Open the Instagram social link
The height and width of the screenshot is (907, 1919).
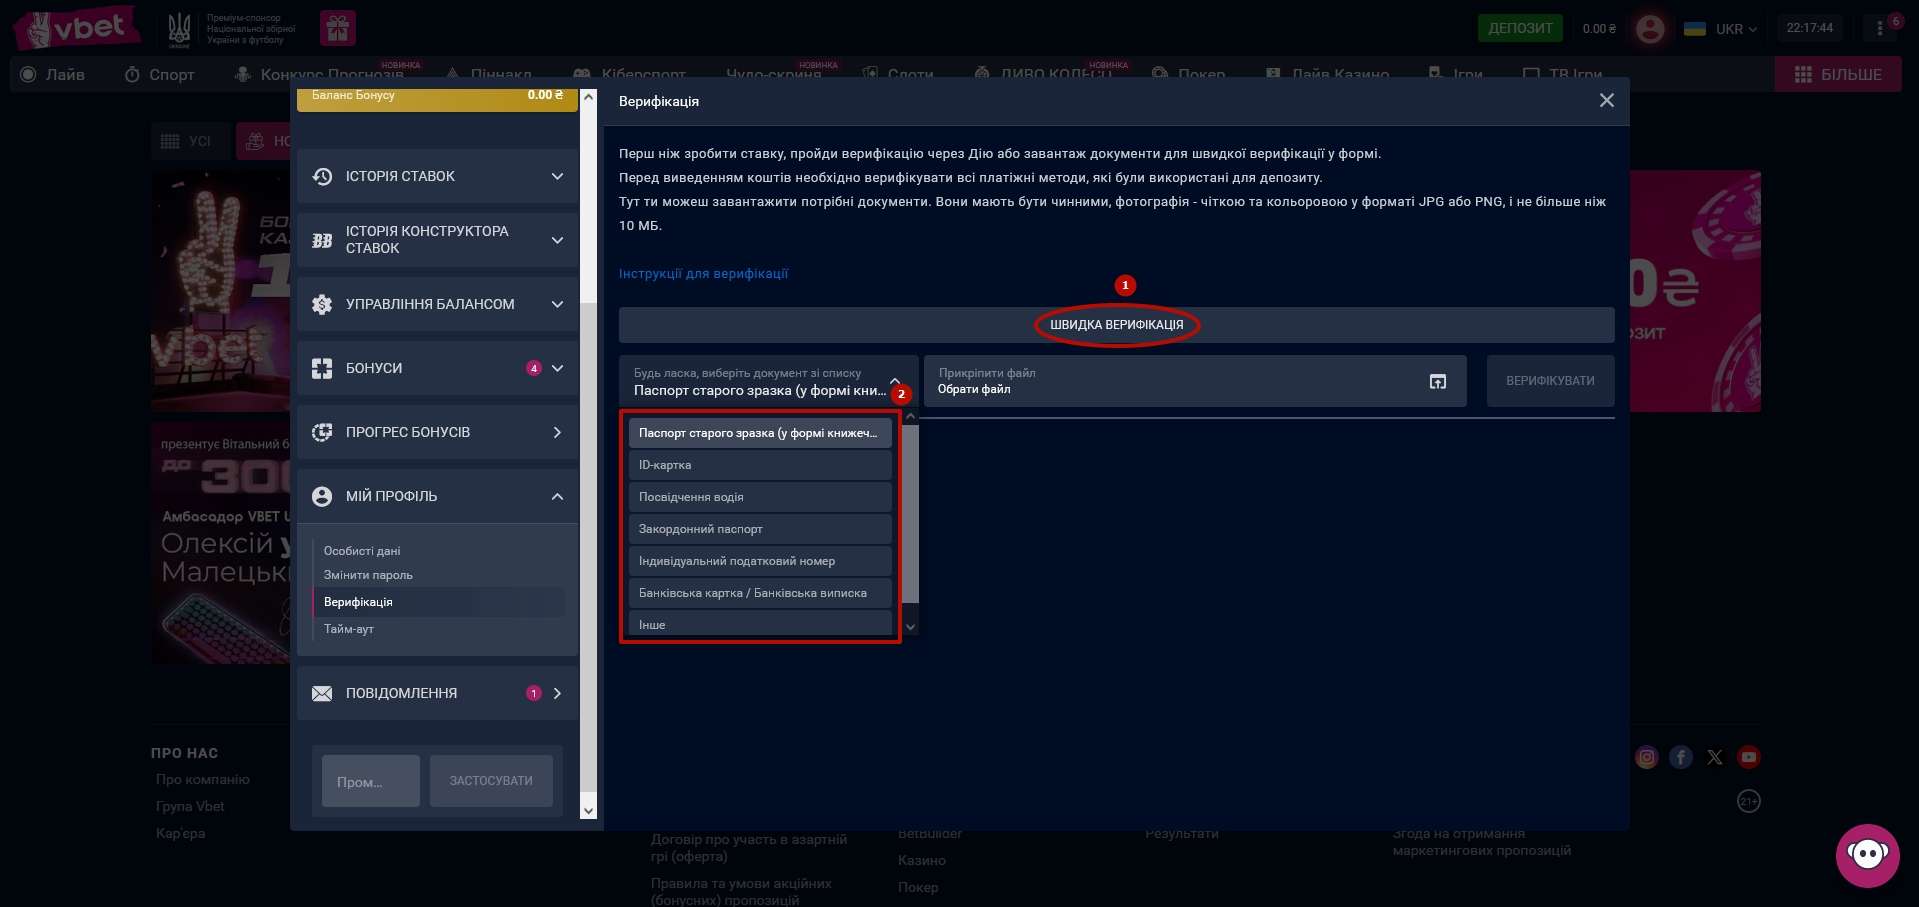click(x=1646, y=757)
